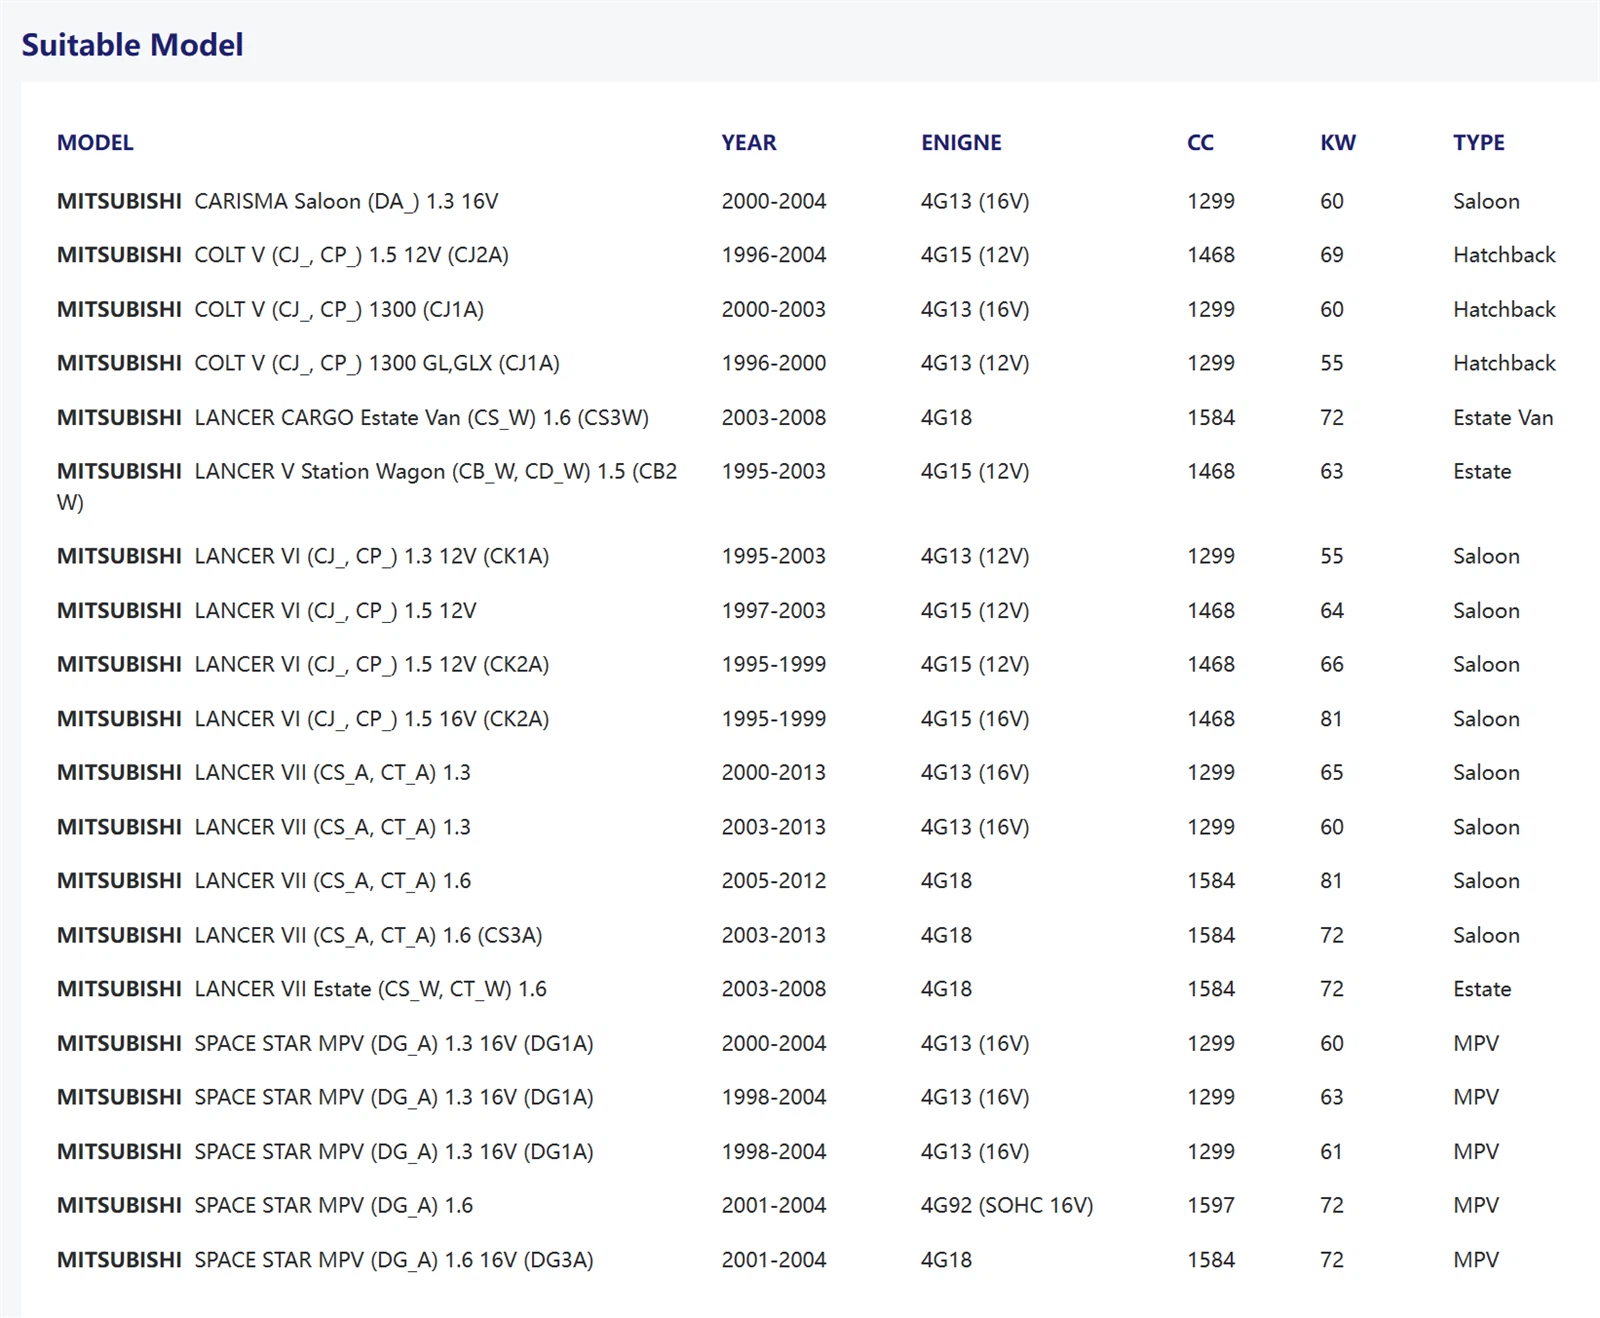Select LANCER VI 1.3 12V (CK1A) model
The width and height of the screenshot is (1600, 1318).
pyautogui.click(x=303, y=556)
